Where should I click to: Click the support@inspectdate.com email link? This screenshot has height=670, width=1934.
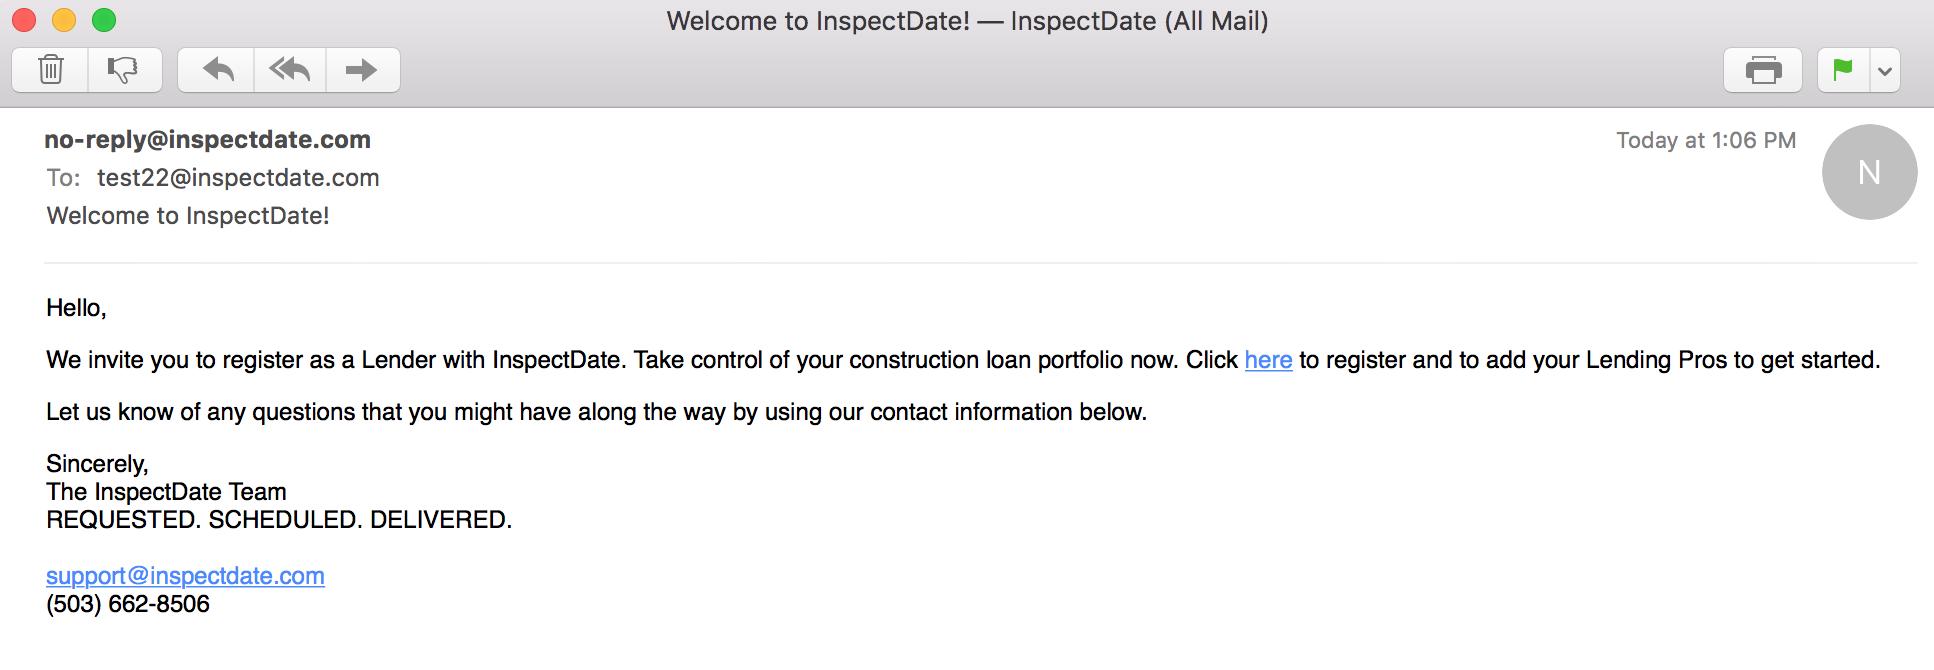point(185,576)
